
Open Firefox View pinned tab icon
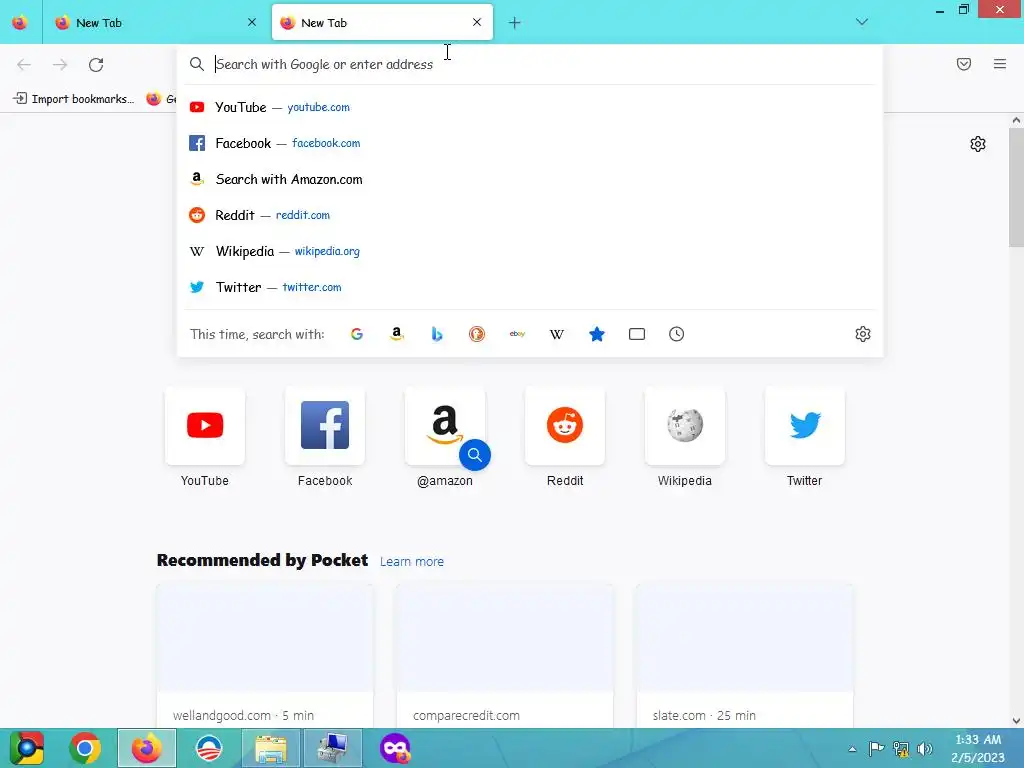(20, 23)
